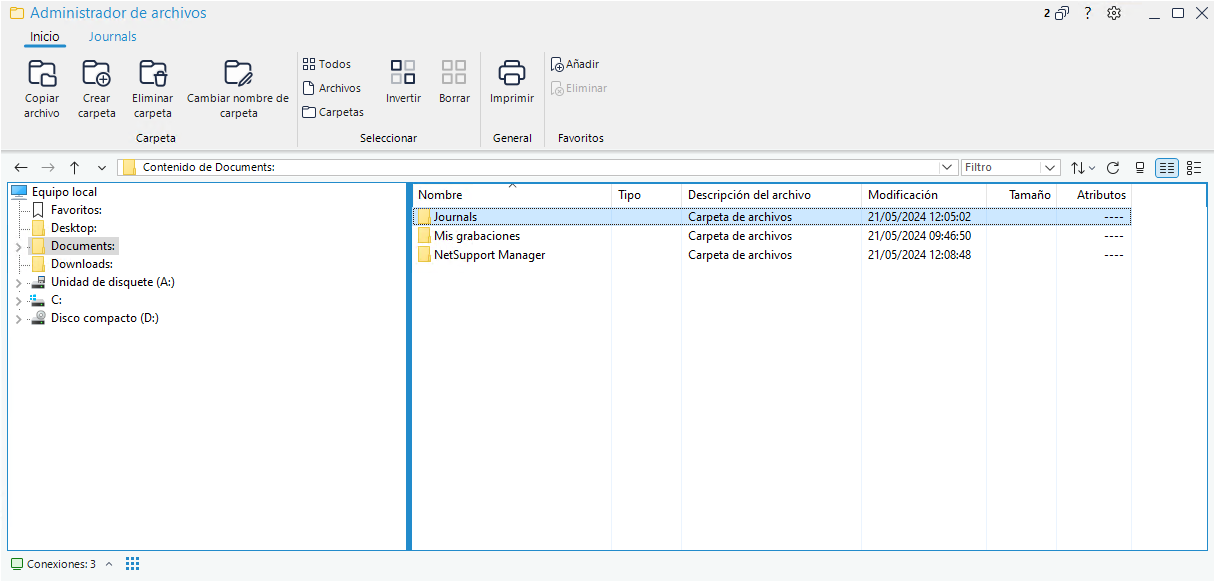Switch to the Journals ribbon tab

click(113, 37)
